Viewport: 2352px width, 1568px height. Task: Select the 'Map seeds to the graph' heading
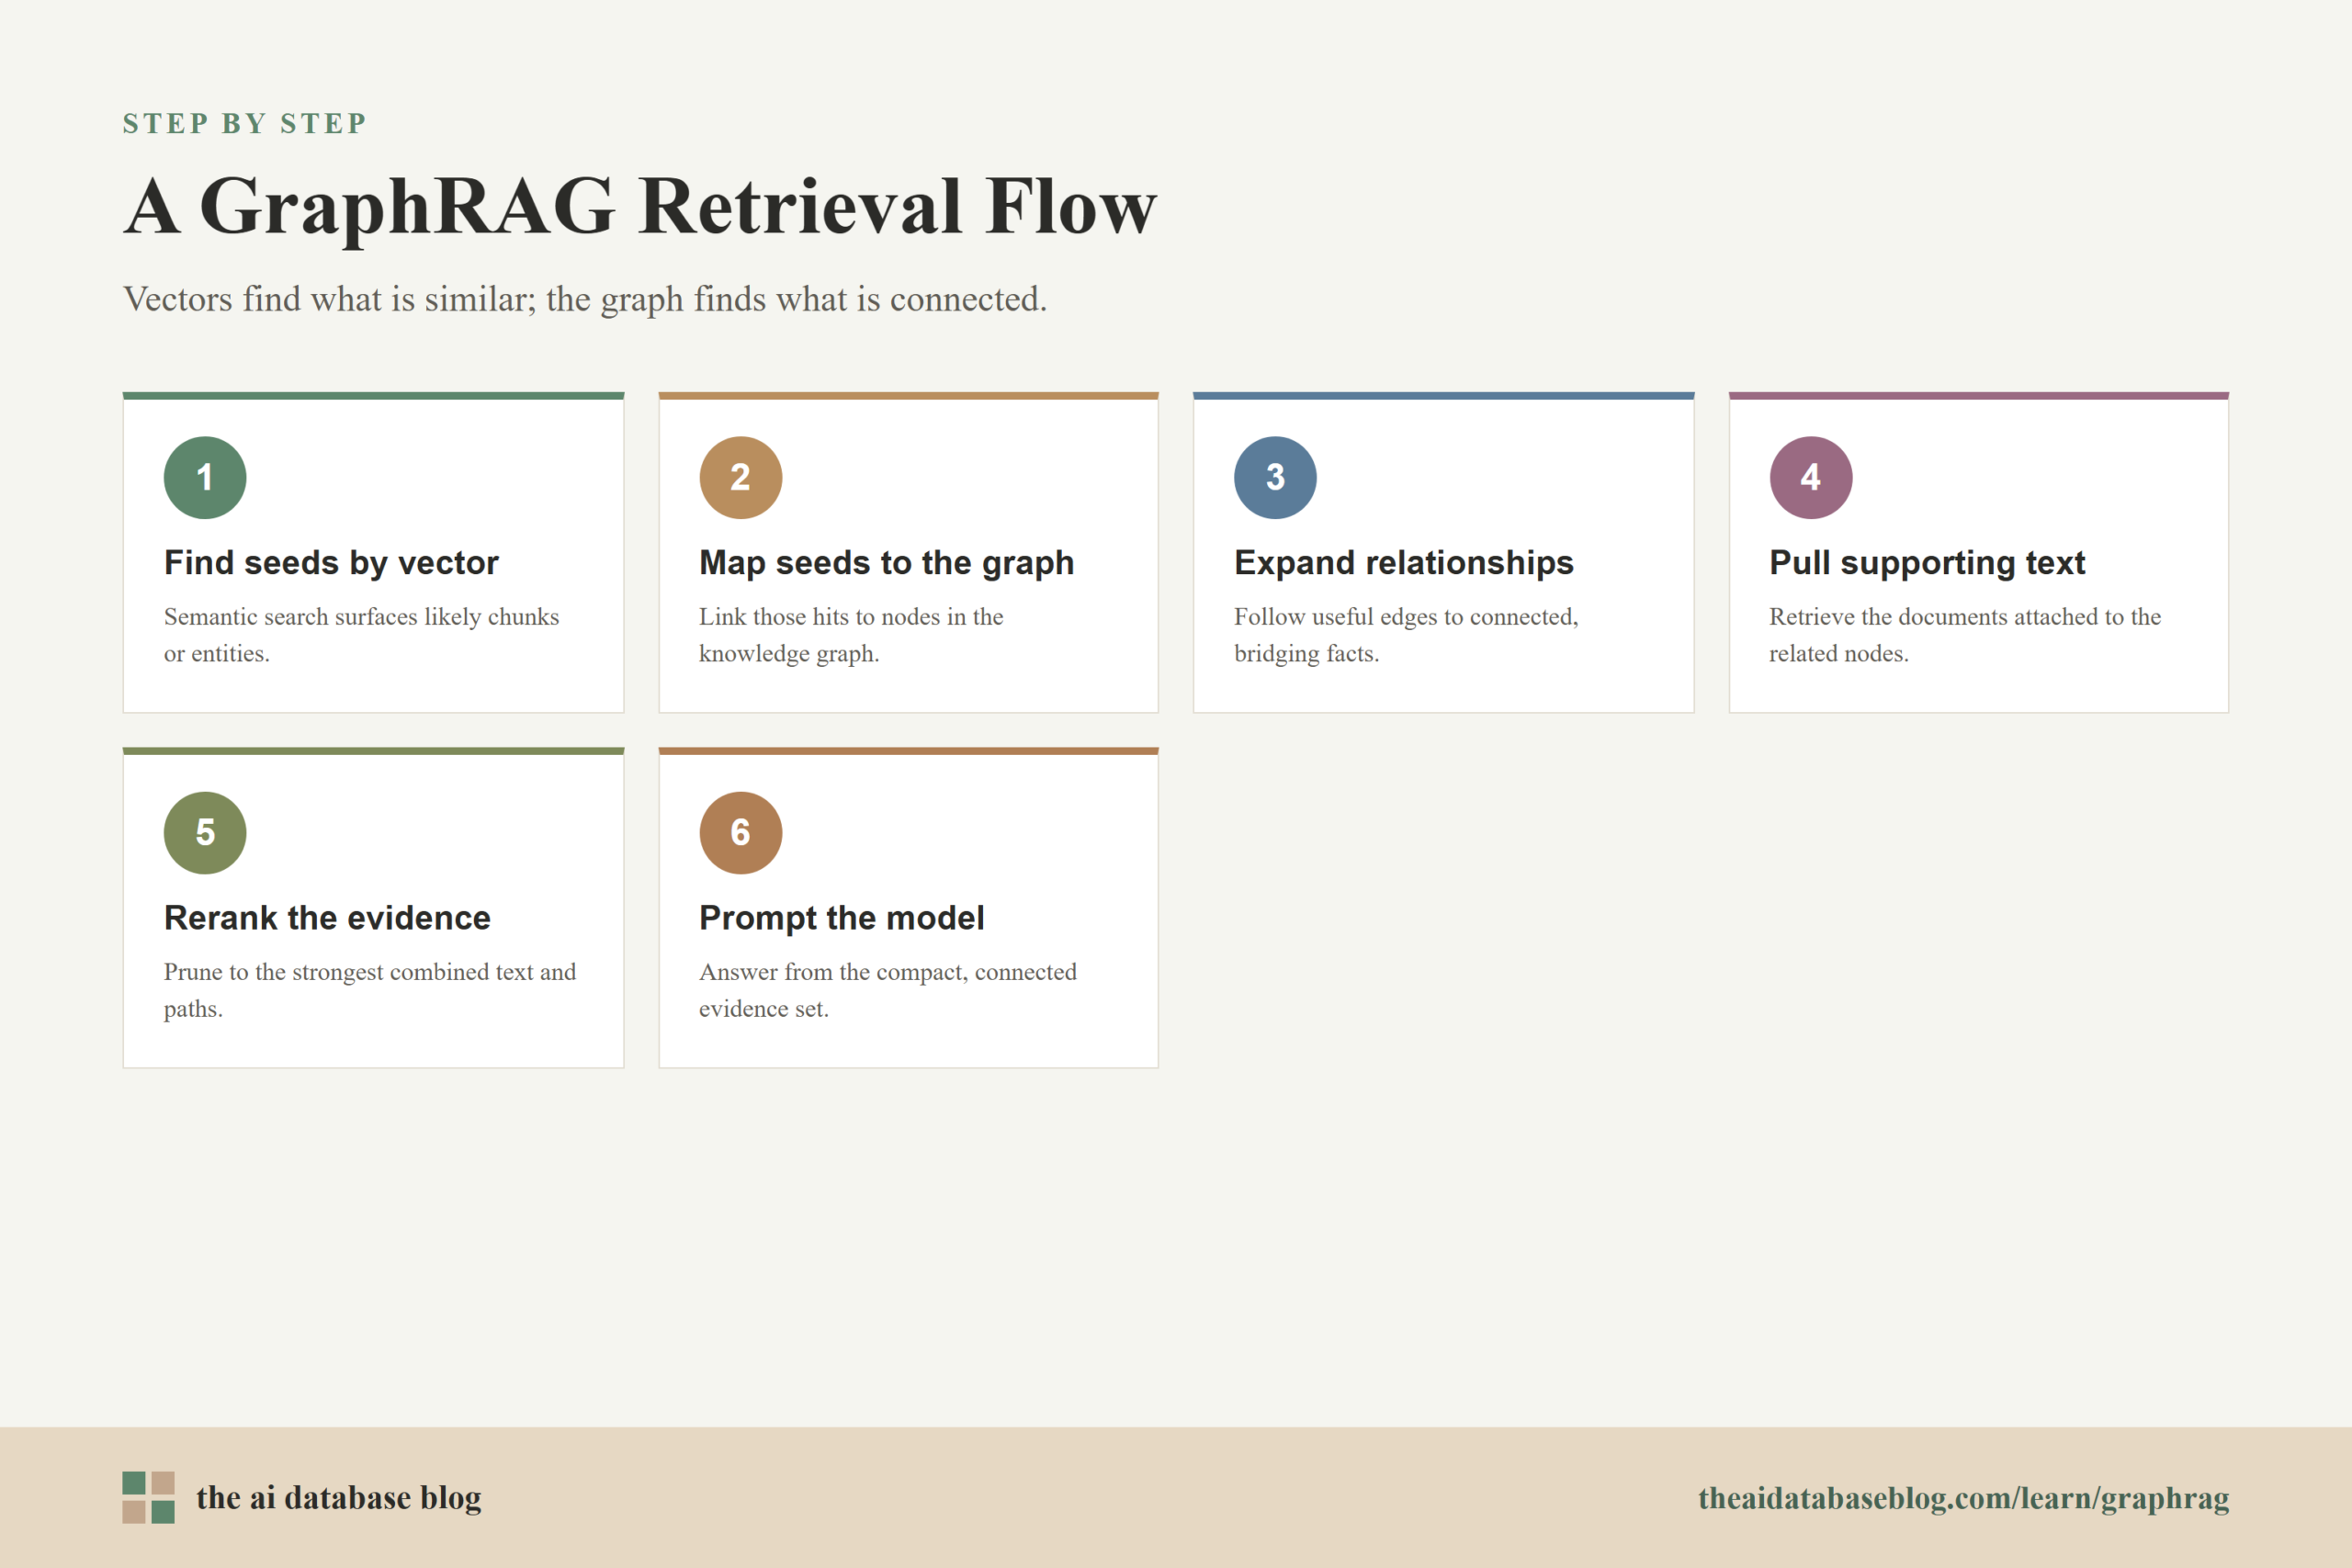(887, 563)
